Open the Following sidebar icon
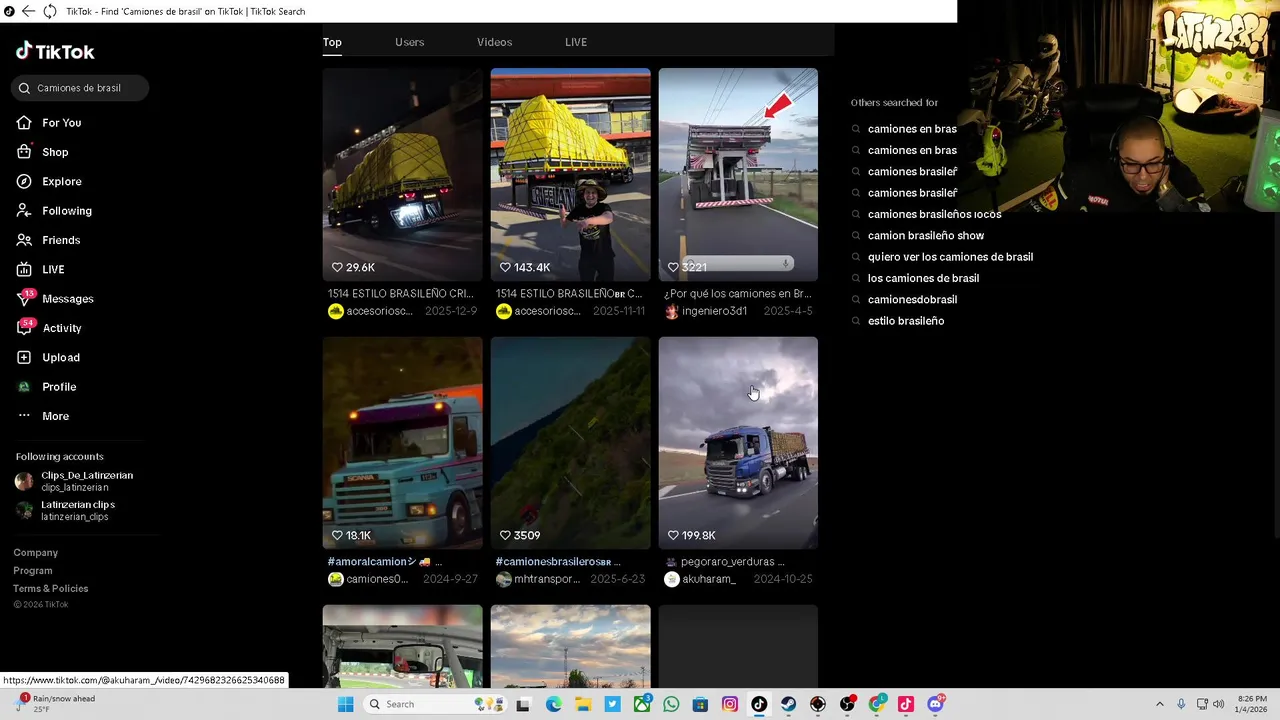The width and height of the screenshot is (1280, 720). pos(24,210)
